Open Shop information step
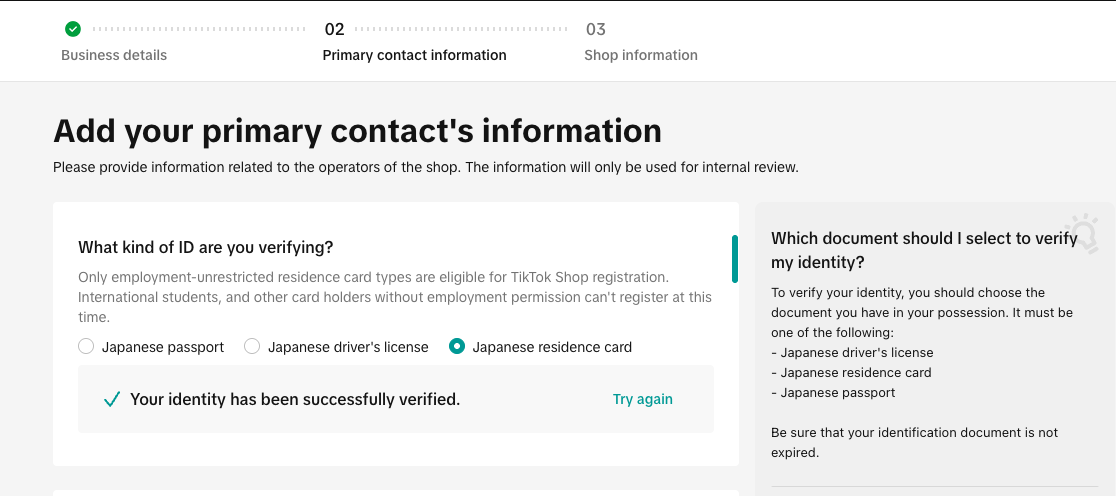 641,56
